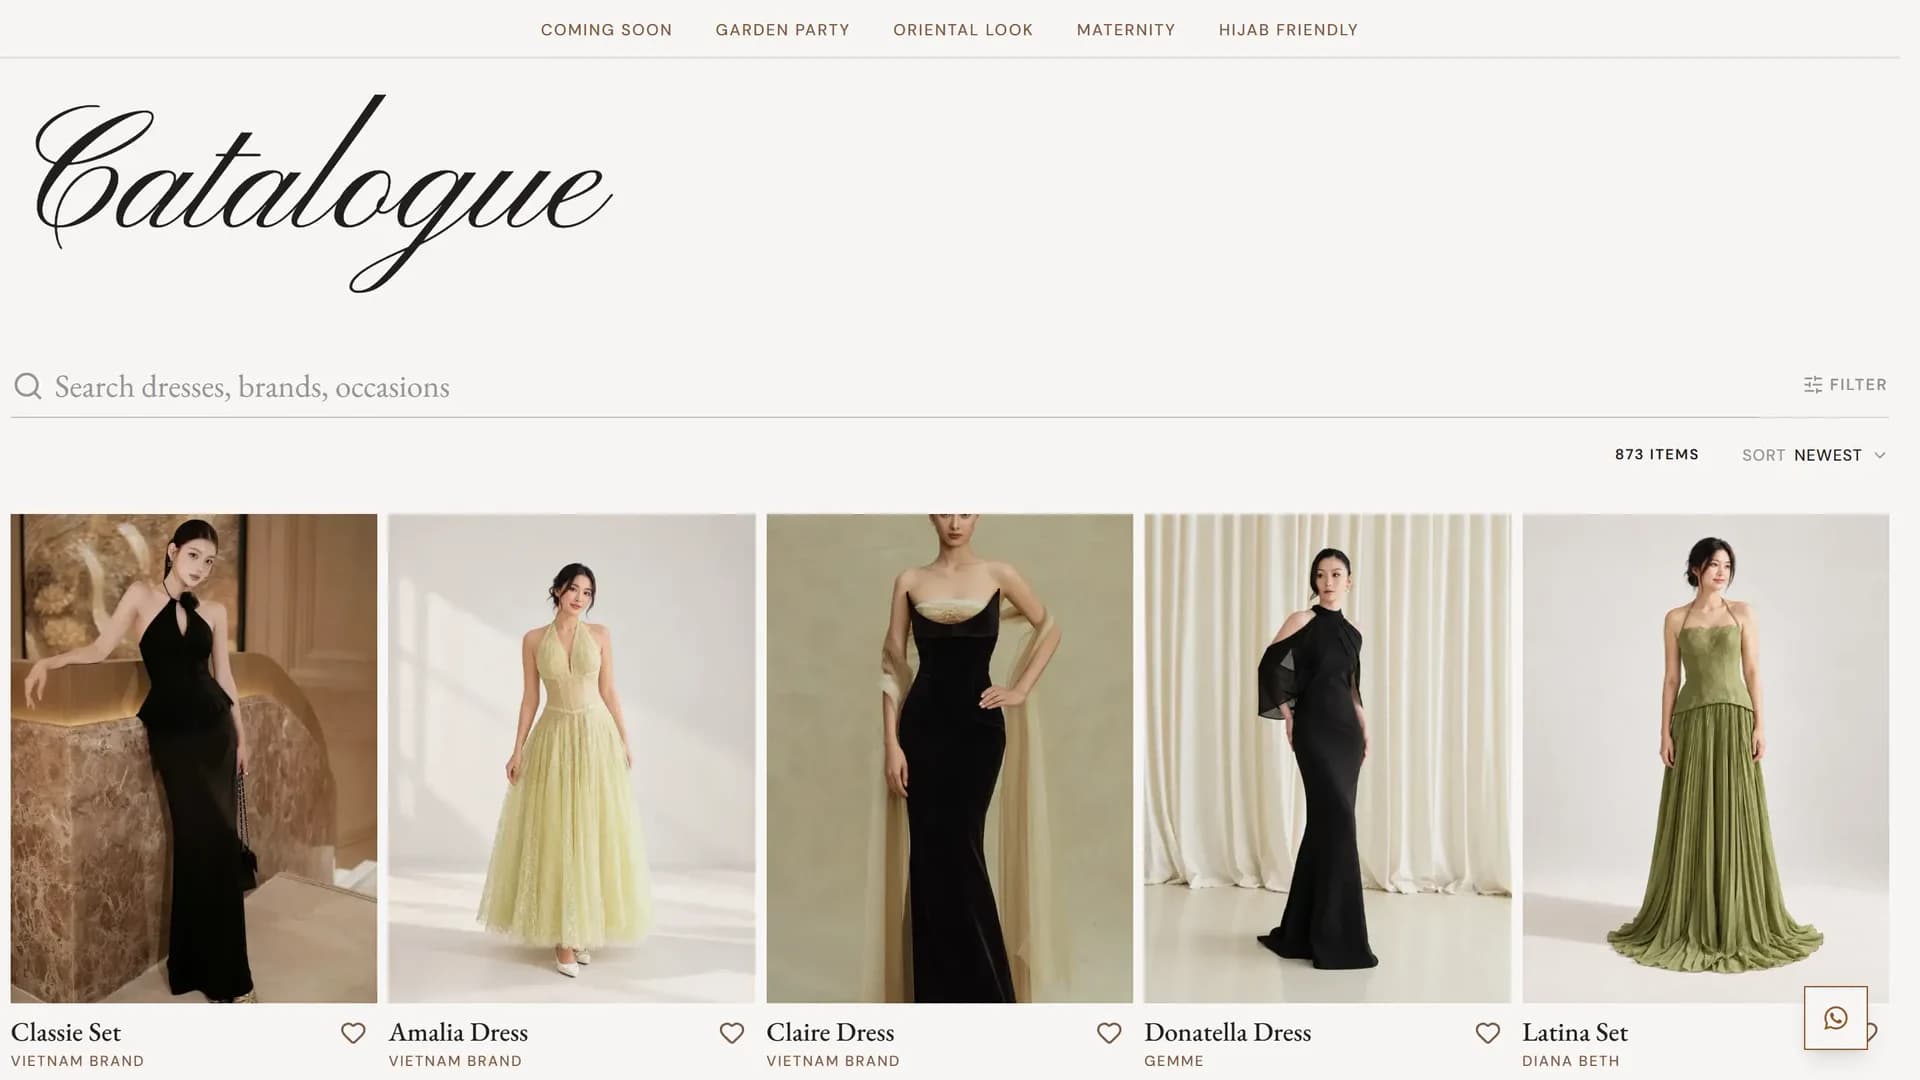1920x1080 pixels.
Task: Click the Amalia Dress title link
Action: 458,1032
